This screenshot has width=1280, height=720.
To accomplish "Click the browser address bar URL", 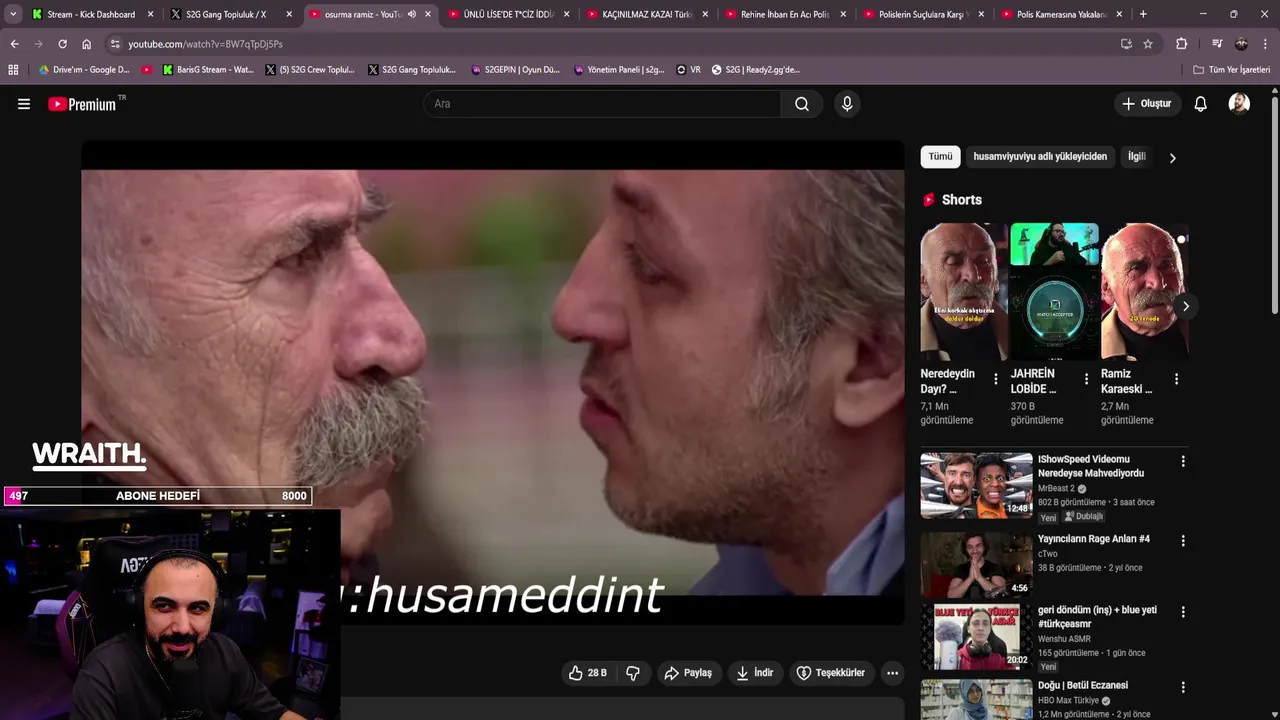I will click(x=205, y=44).
